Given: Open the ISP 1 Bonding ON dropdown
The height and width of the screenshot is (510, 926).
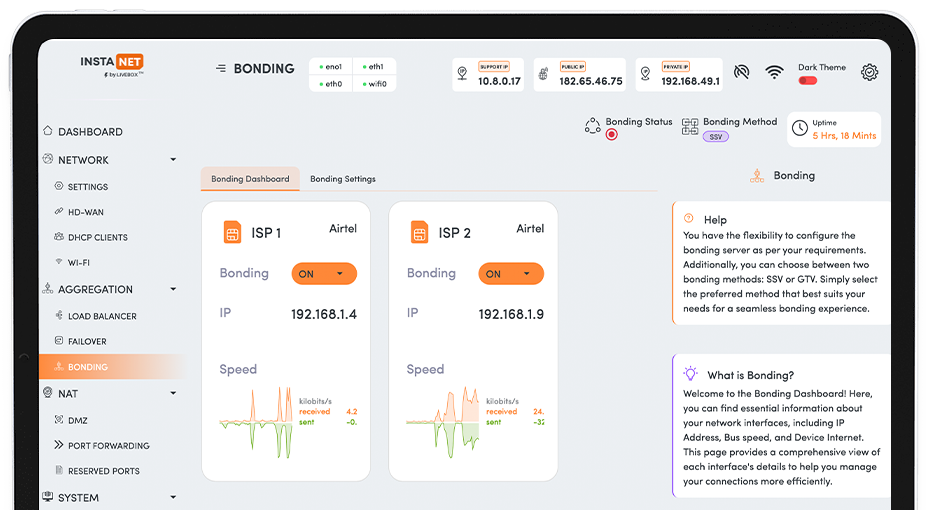Looking at the screenshot, I should coord(324,274).
